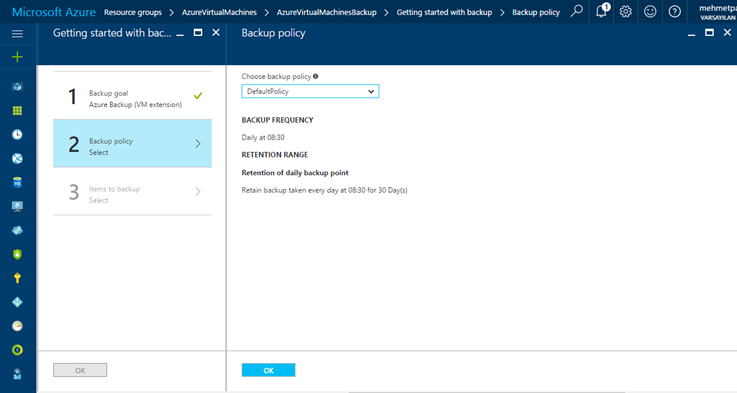Open All resources green grid icon

(17, 110)
